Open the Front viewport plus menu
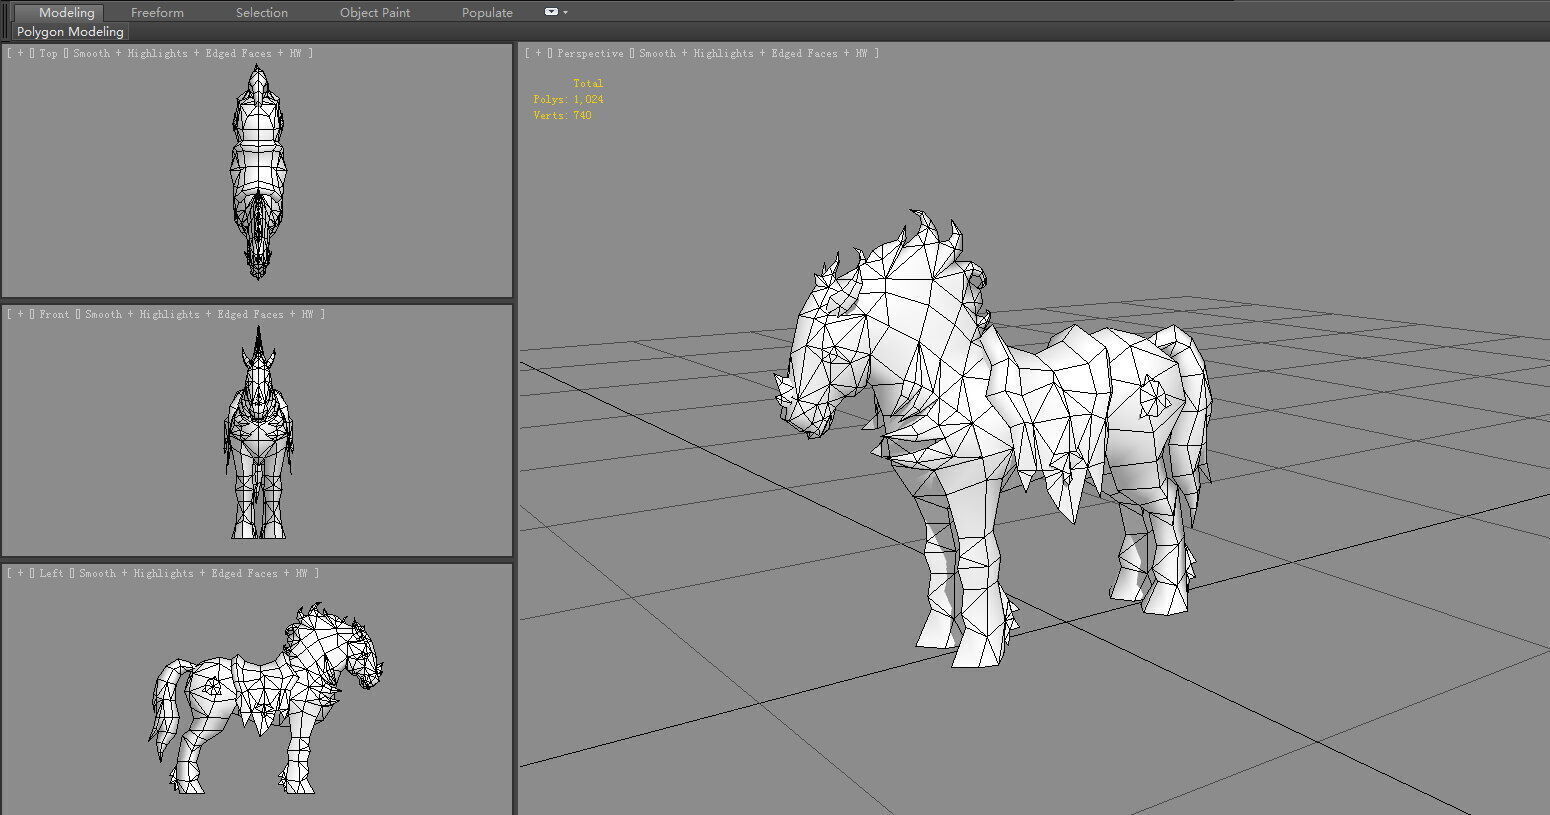The height and width of the screenshot is (815, 1550). (20, 314)
